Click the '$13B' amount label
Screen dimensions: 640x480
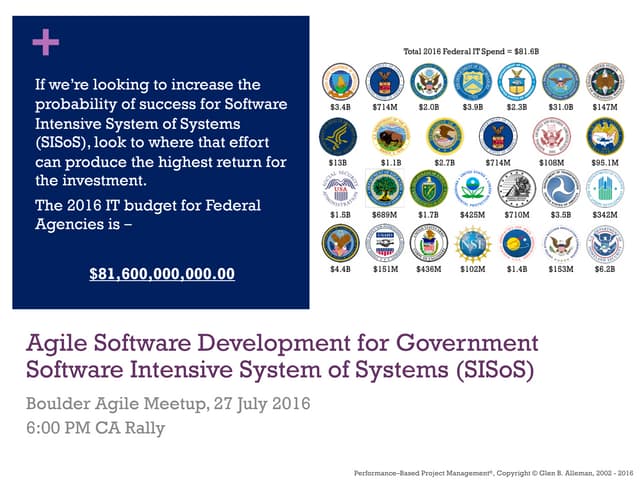338,162
